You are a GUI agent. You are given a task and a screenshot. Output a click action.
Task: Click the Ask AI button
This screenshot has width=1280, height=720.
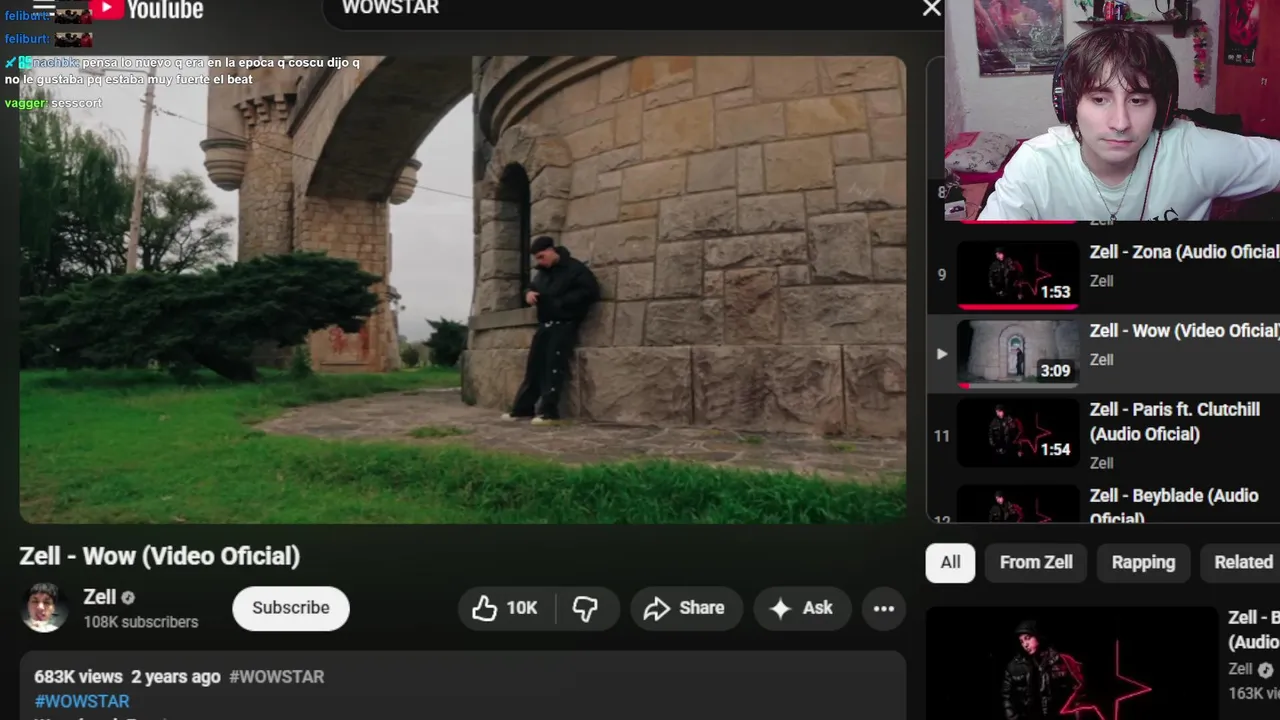(x=801, y=608)
